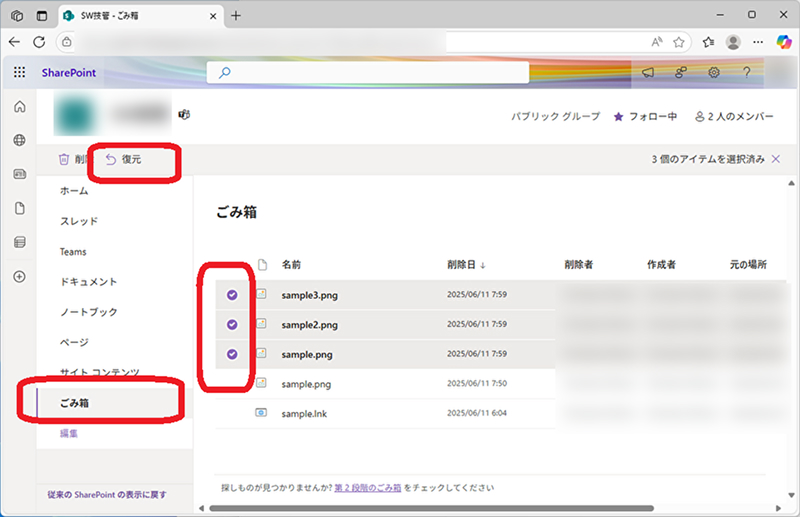Open the people connections icon in the header
This screenshot has height=517, width=800.
681,72
